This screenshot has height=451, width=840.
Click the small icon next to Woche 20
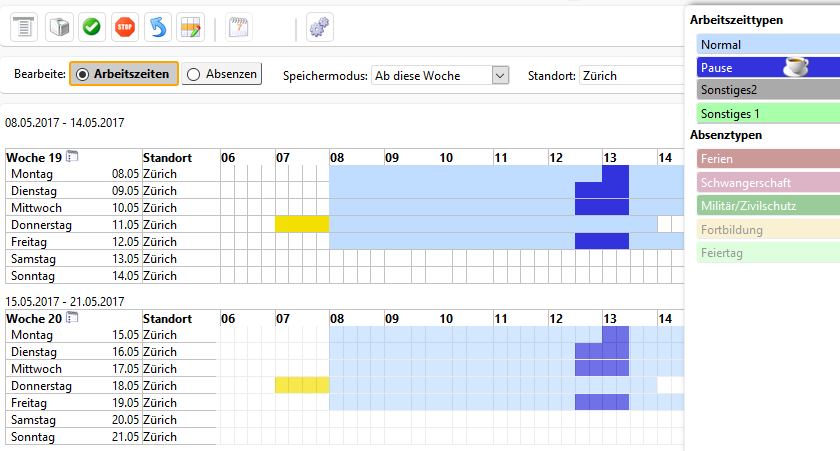click(72, 318)
